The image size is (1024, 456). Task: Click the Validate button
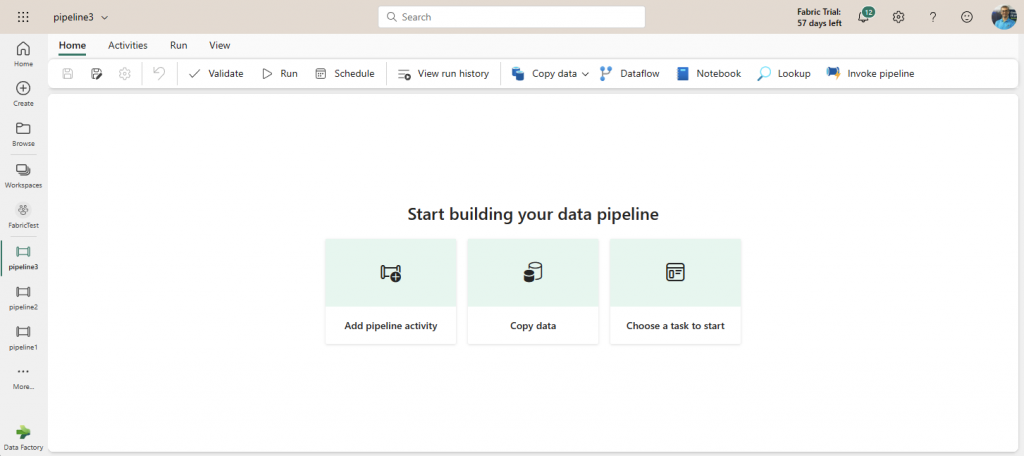point(215,74)
